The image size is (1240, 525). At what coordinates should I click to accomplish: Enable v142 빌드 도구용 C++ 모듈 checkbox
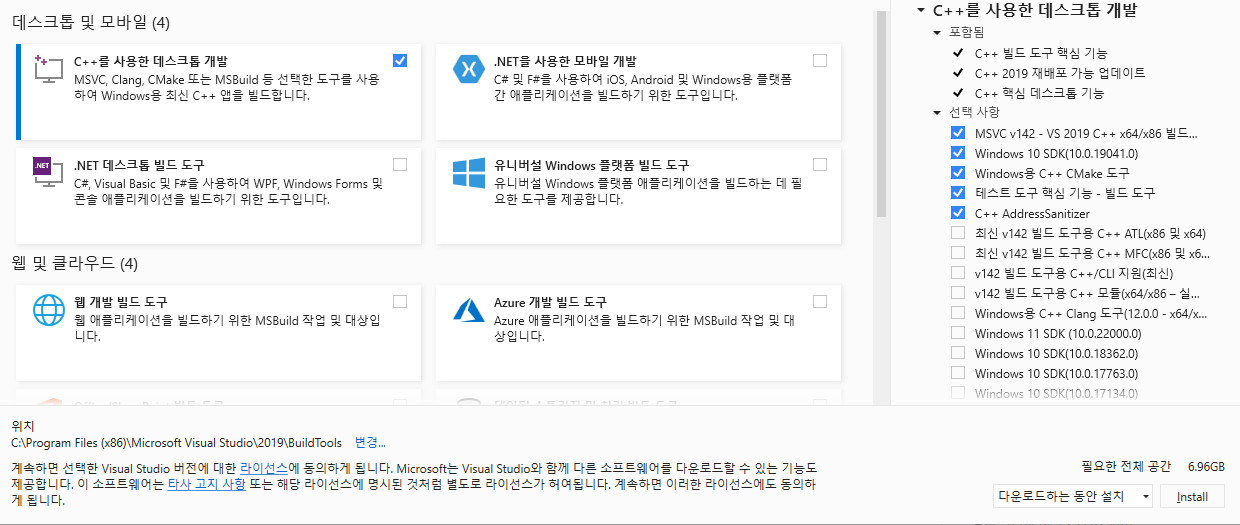958,293
